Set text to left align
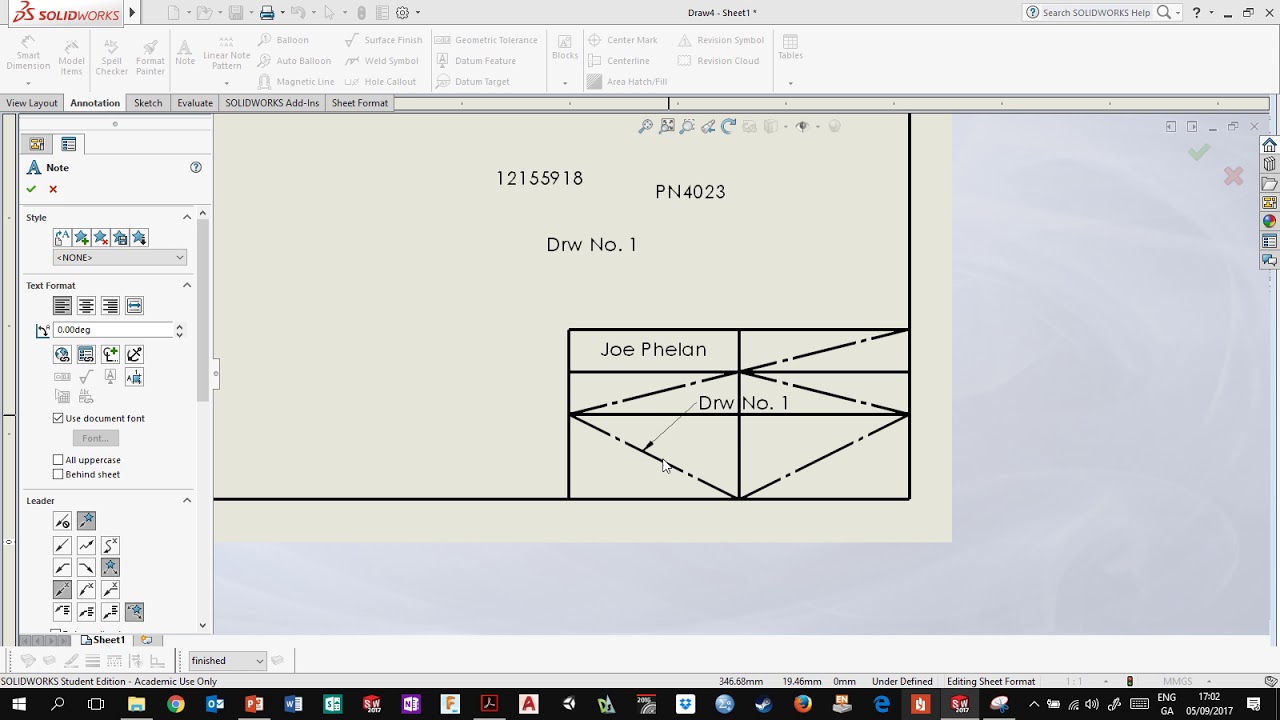Viewport: 1280px width, 720px height. [x=62, y=306]
